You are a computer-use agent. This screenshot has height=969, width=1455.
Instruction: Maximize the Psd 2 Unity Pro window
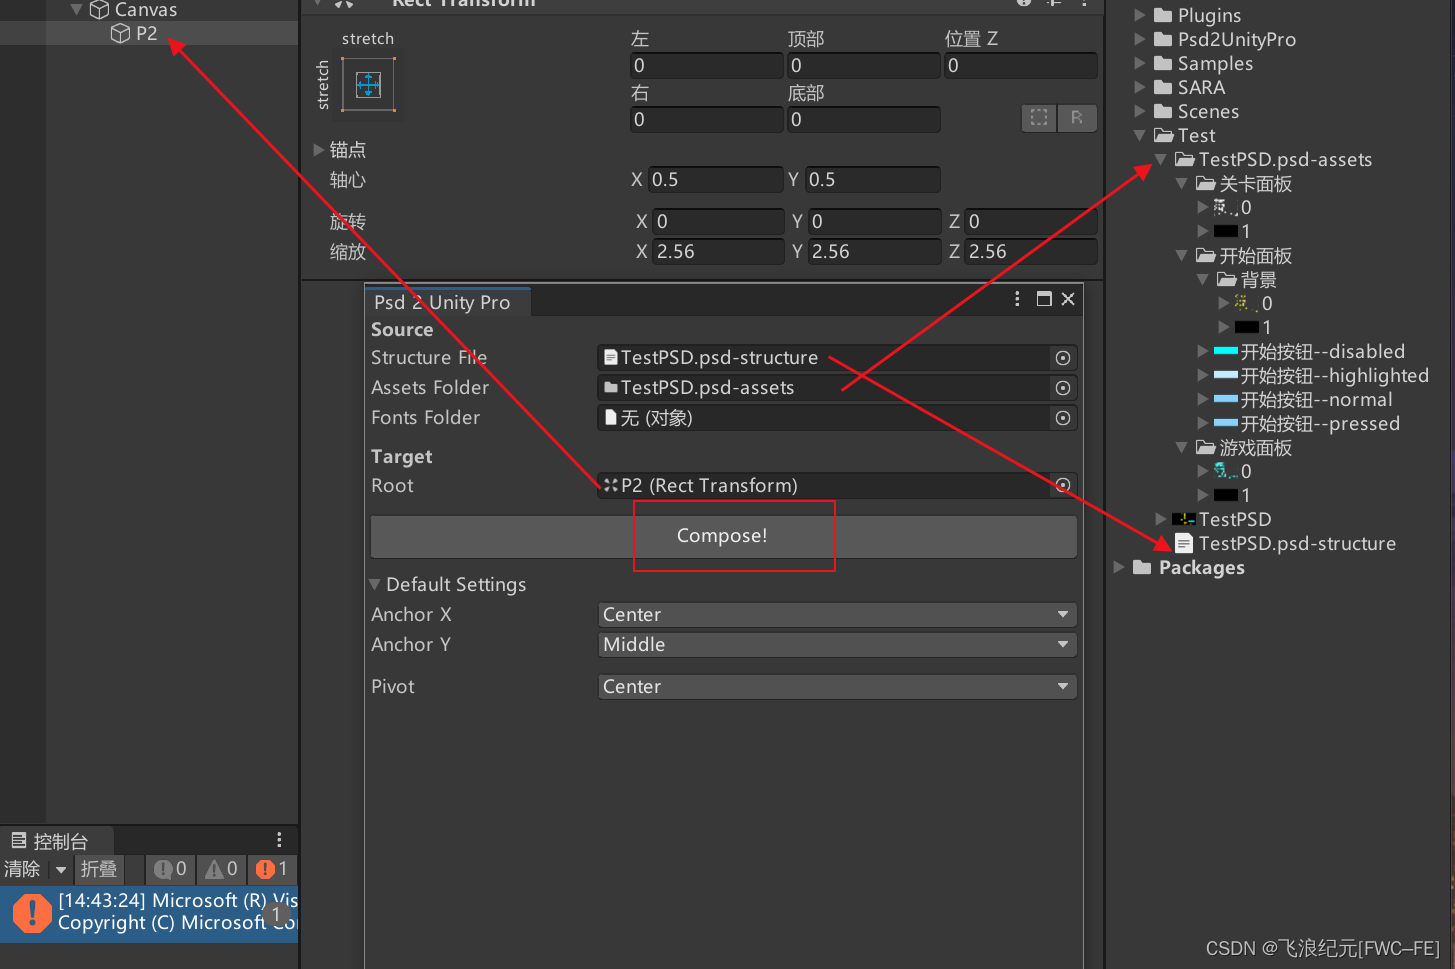pos(1044,299)
